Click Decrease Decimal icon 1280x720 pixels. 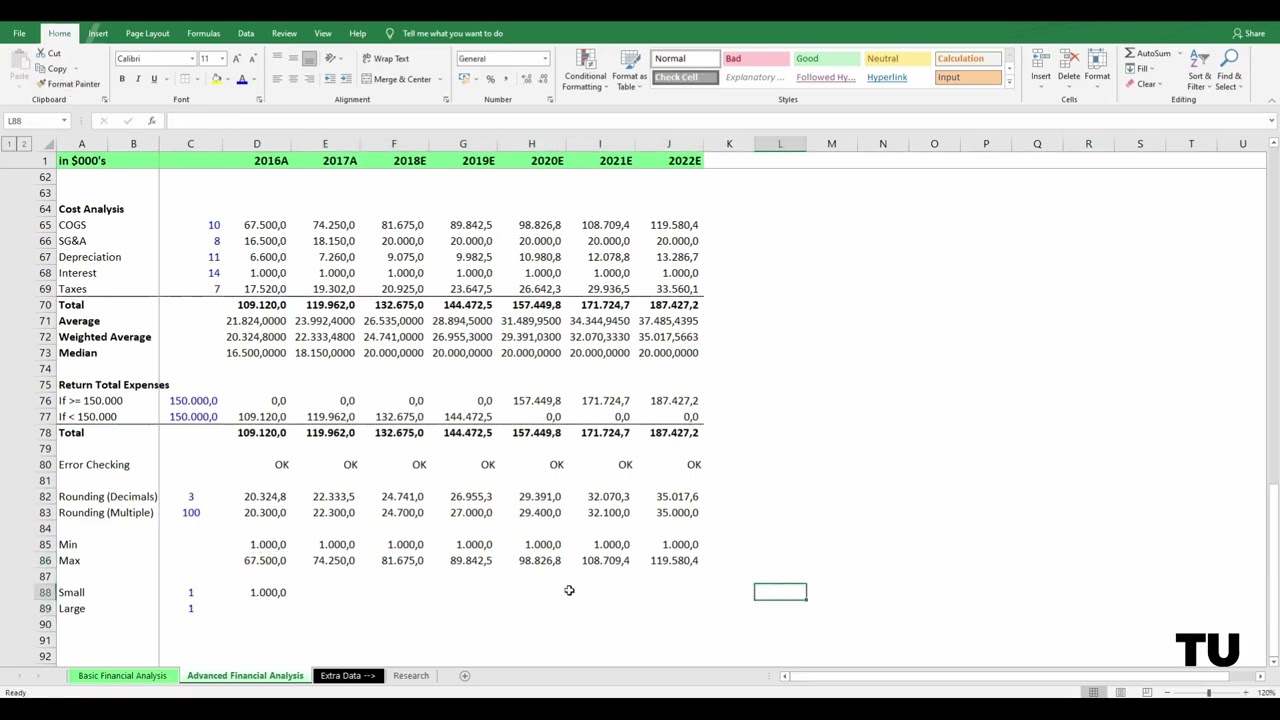coord(541,79)
